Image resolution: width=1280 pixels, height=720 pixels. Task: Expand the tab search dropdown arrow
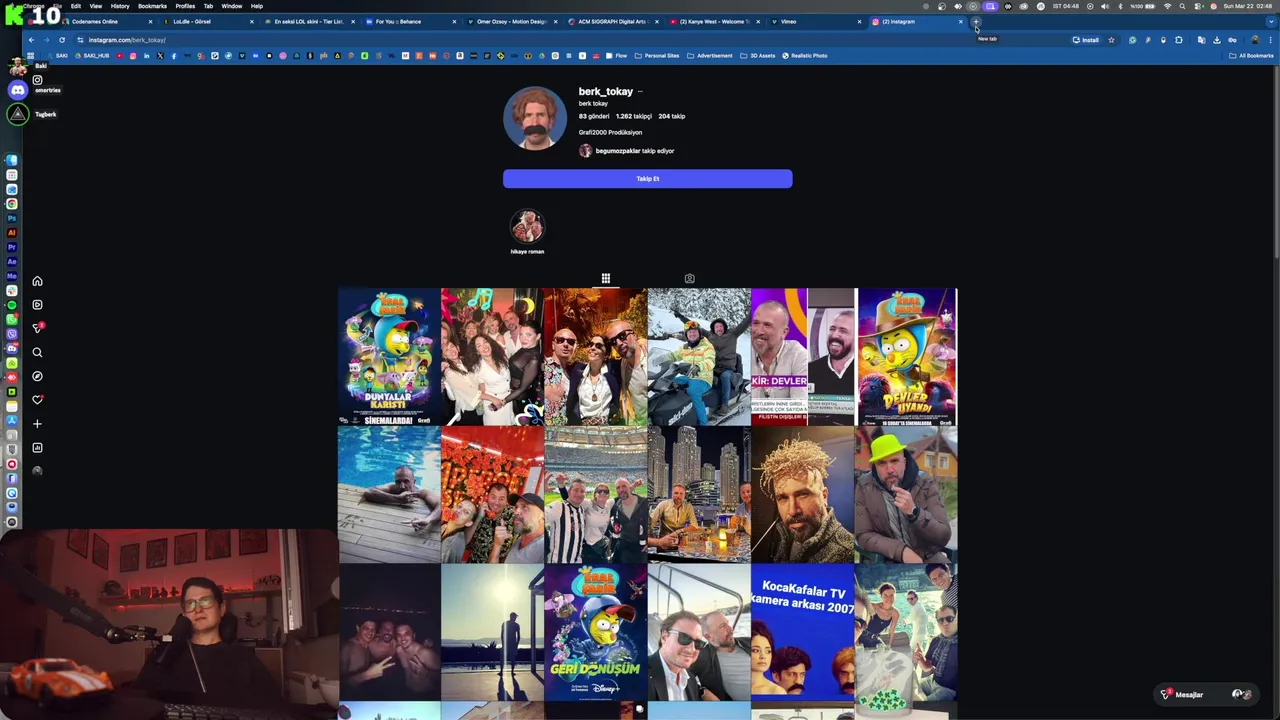click(1271, 21)
